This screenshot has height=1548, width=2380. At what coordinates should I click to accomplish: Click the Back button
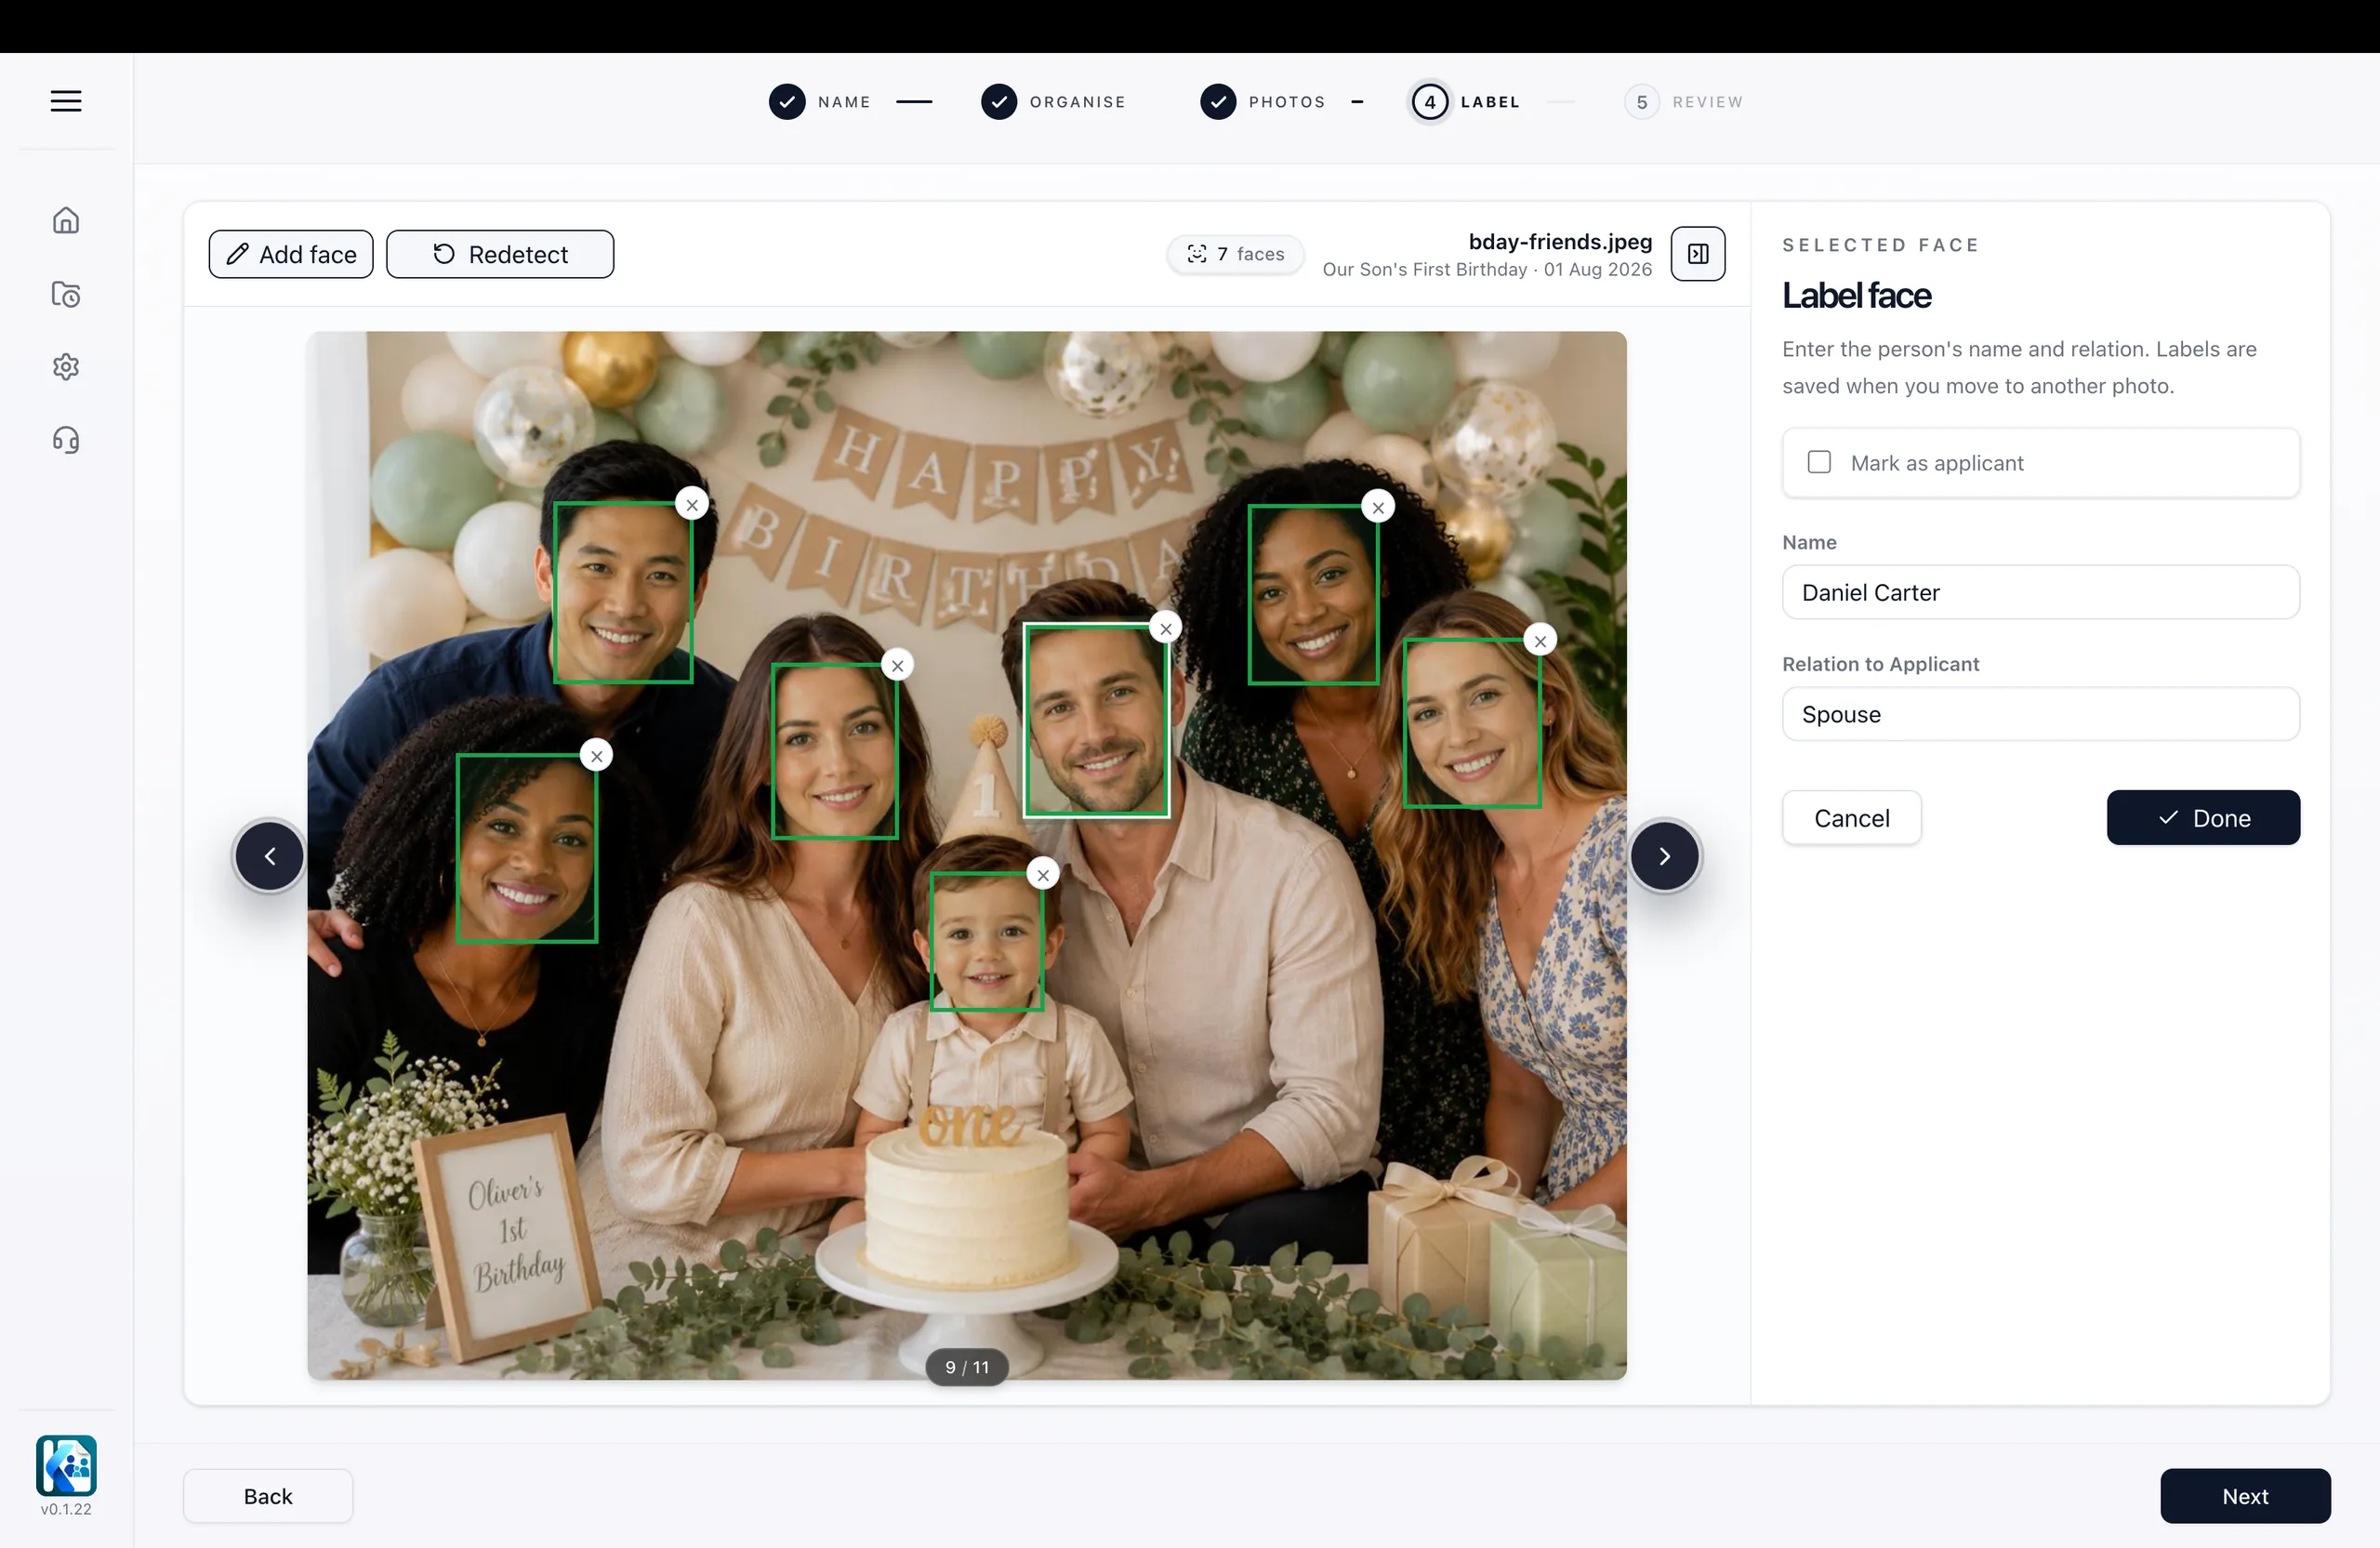(268, 1496)
